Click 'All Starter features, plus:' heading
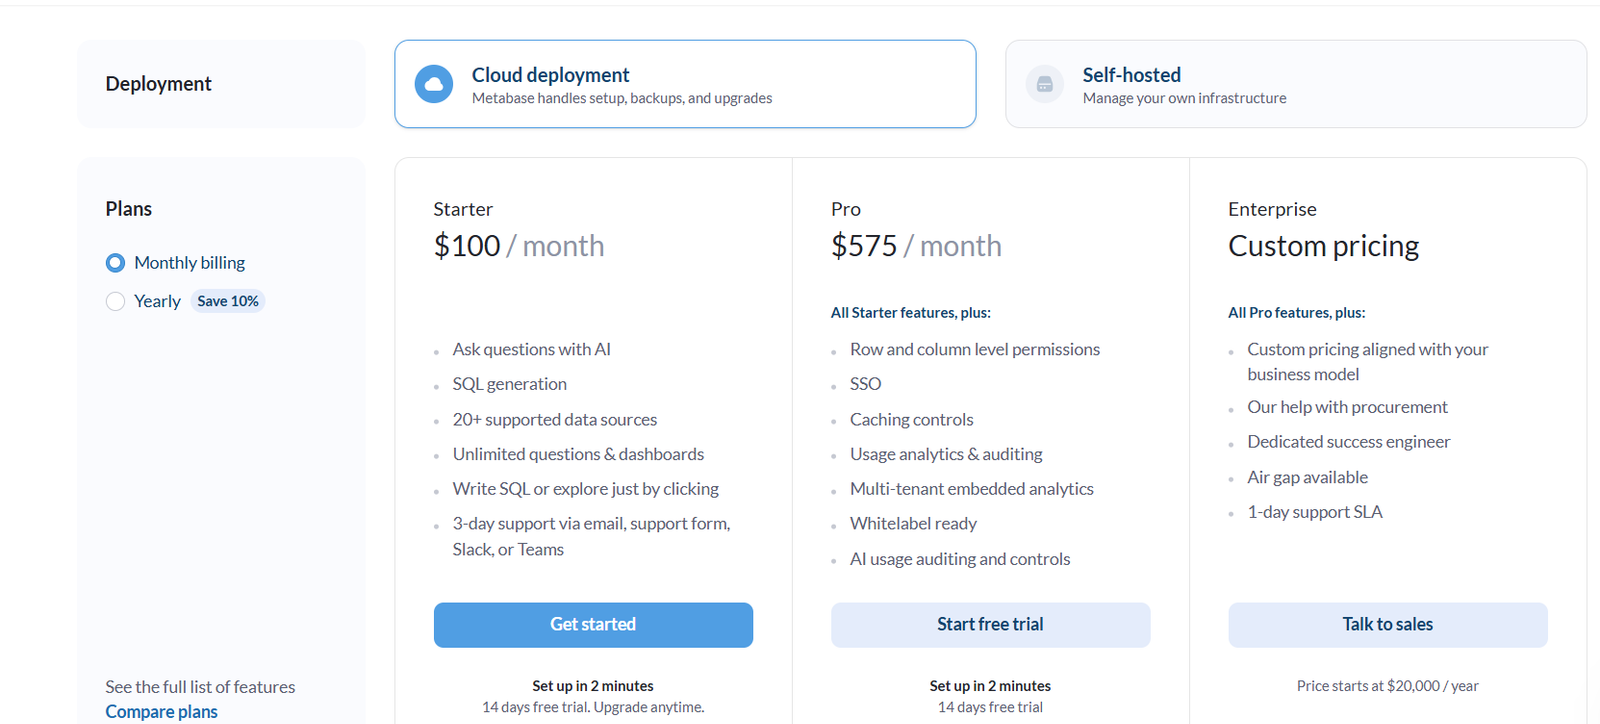Screen dimensions: 1600x724 tap(911, 313)
